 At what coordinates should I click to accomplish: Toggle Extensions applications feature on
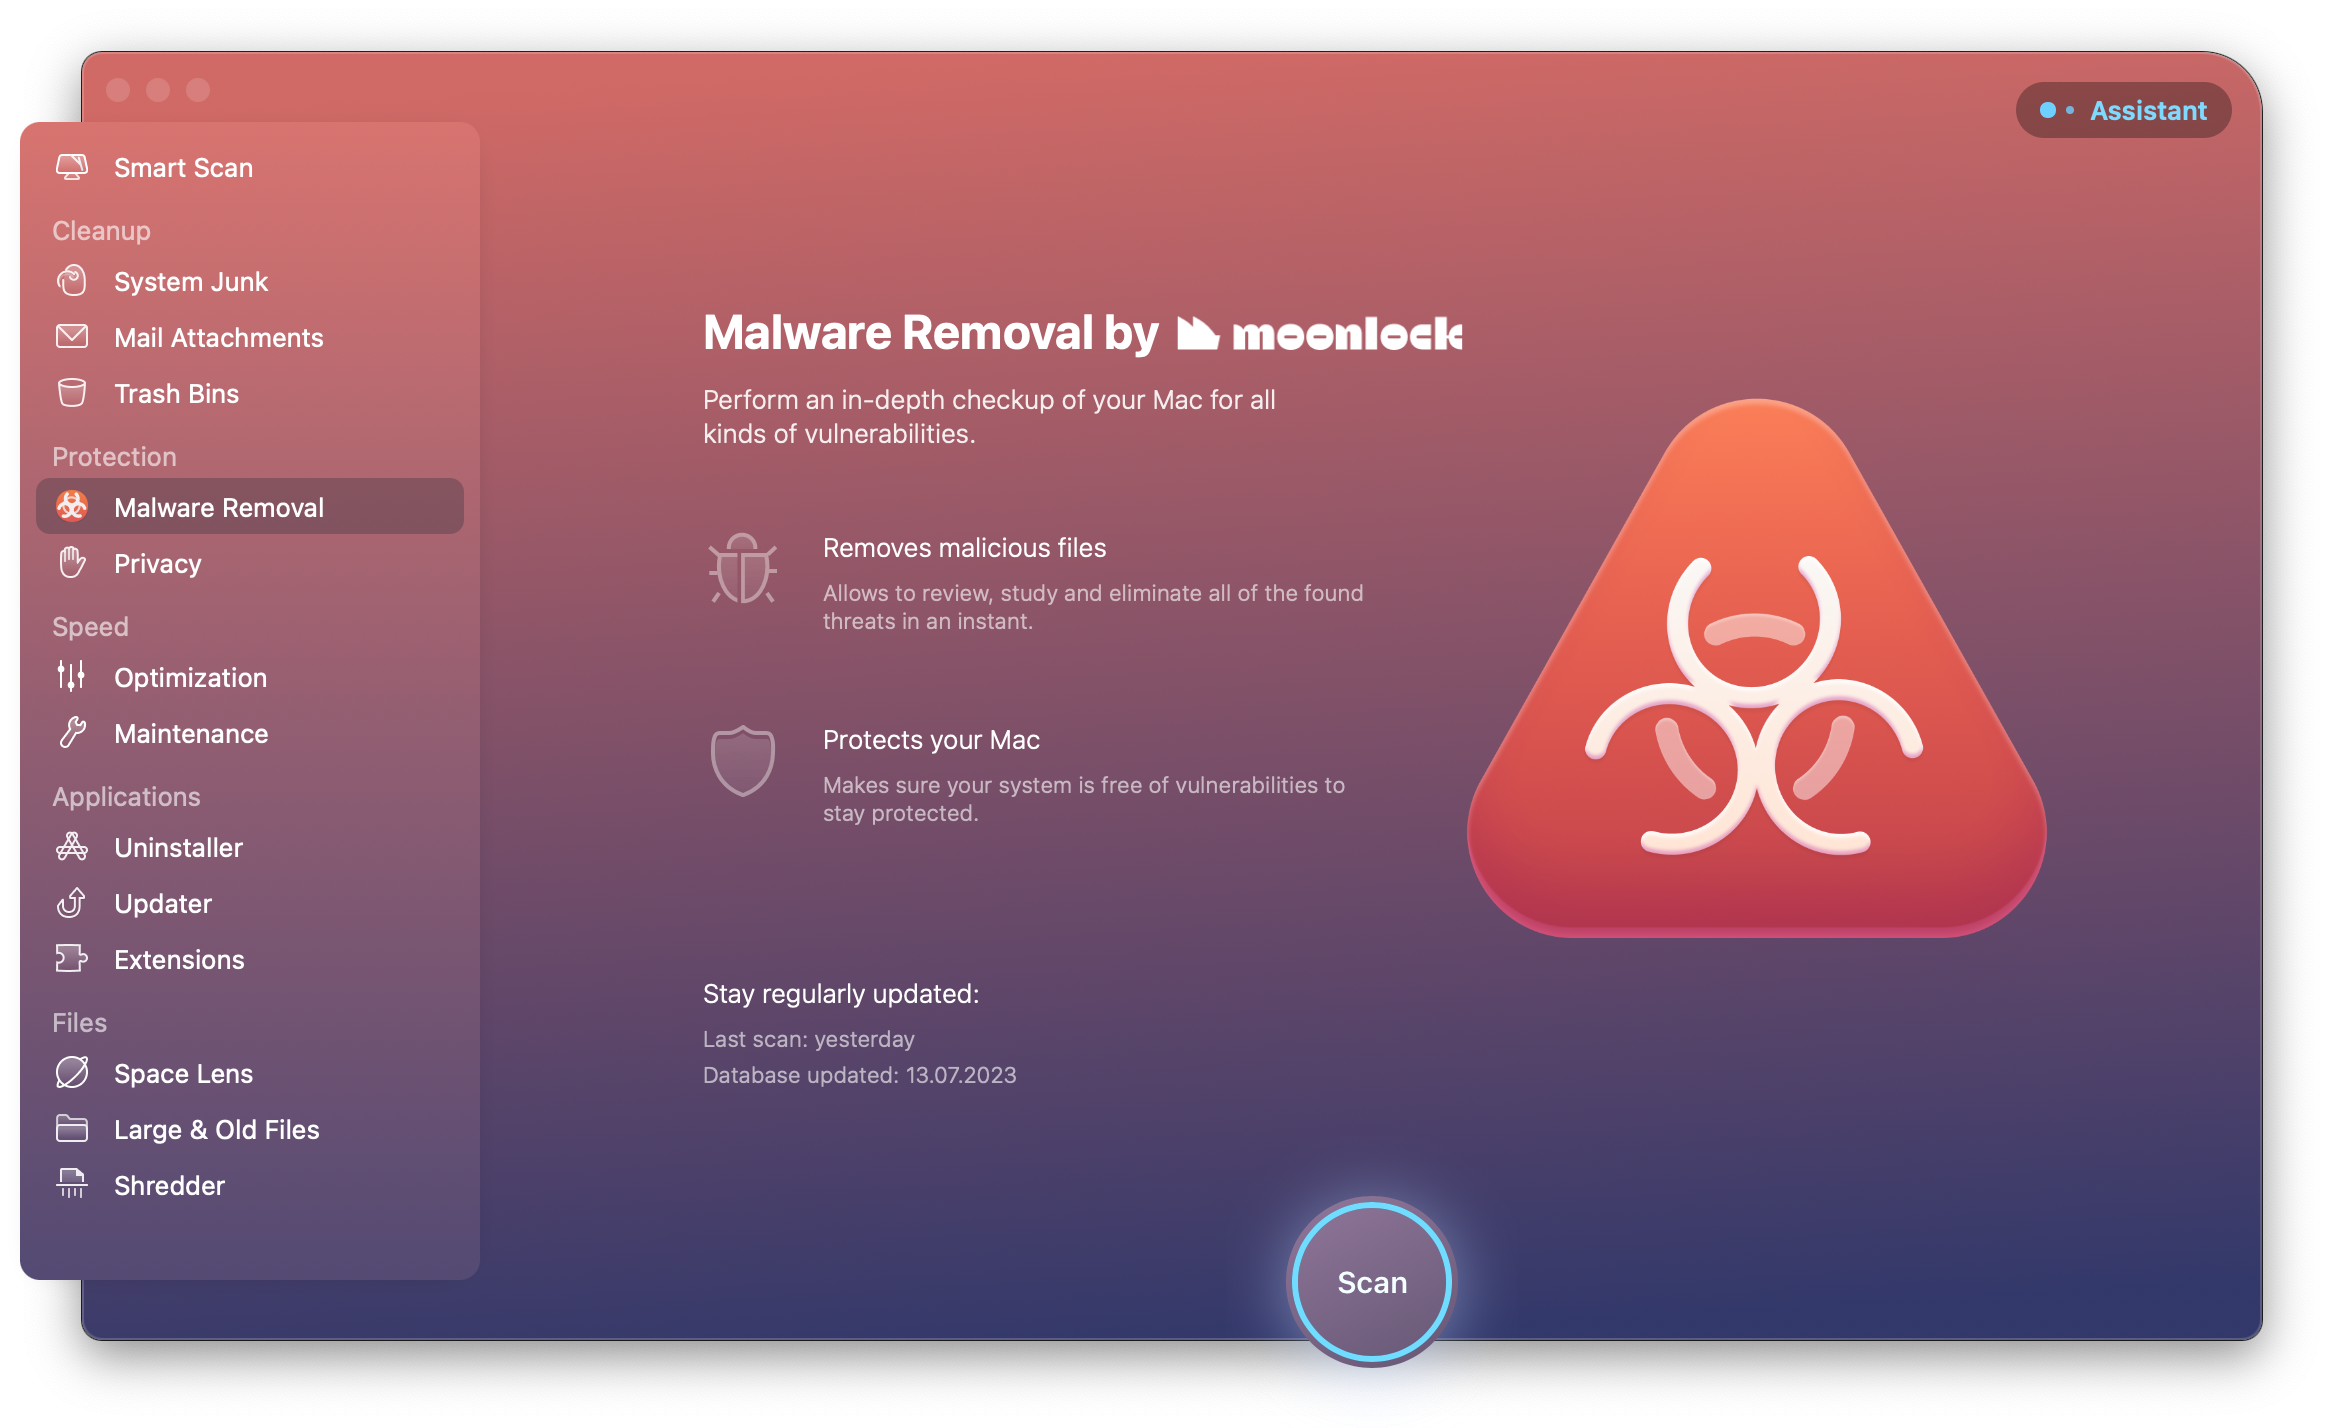(x=180, y=959)
